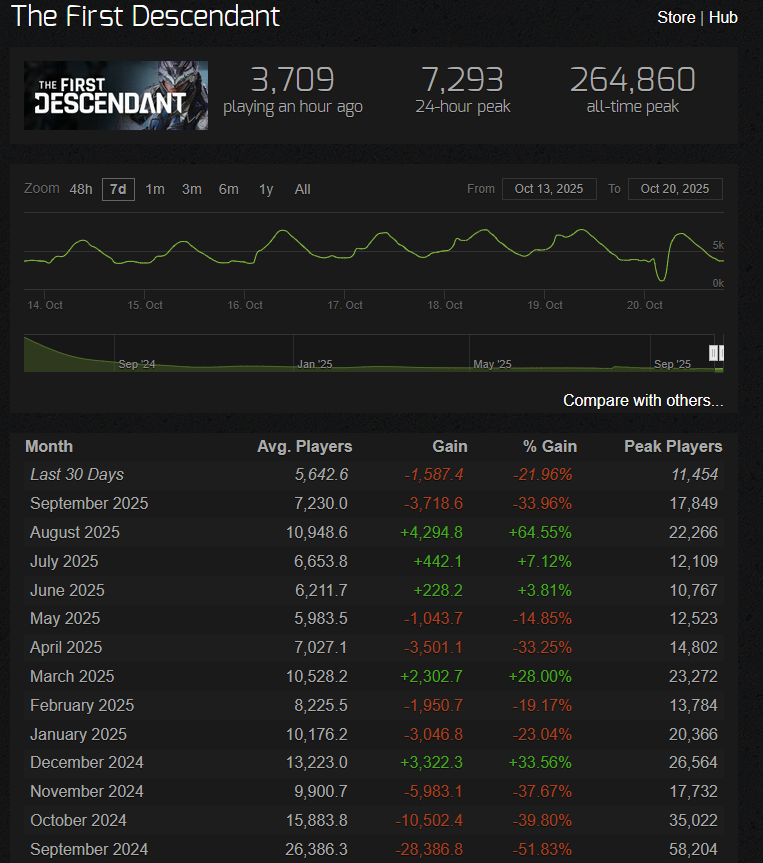This screenshot has width=763, height=863.
Task: Click the September 2025 row label
Action: click(x=89, y=504)
